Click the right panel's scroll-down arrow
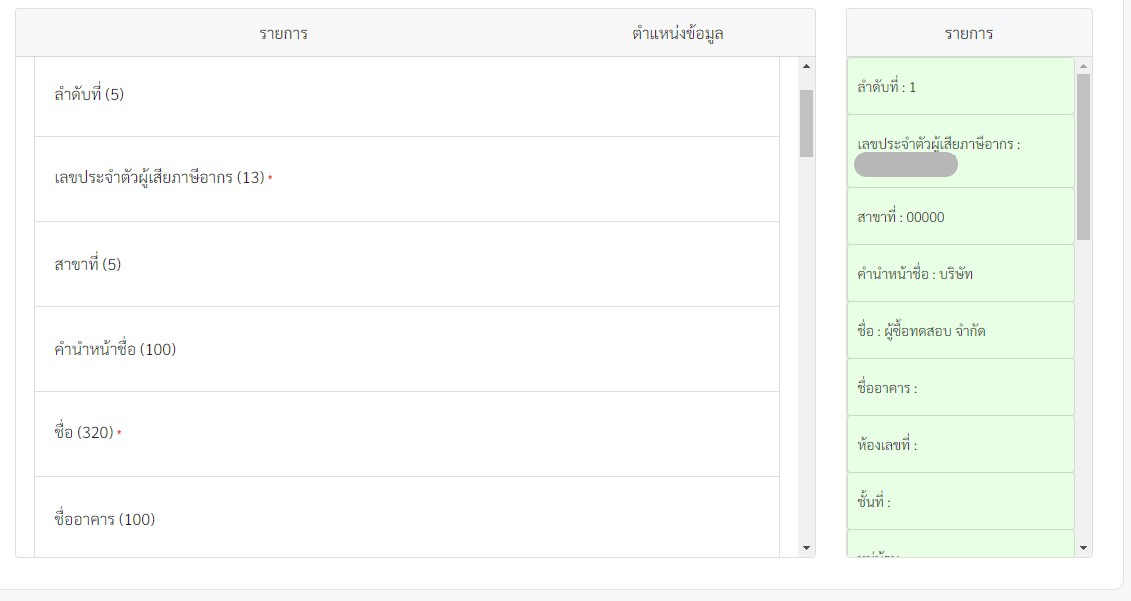 pyautogui.click(x=1083, y=548)
